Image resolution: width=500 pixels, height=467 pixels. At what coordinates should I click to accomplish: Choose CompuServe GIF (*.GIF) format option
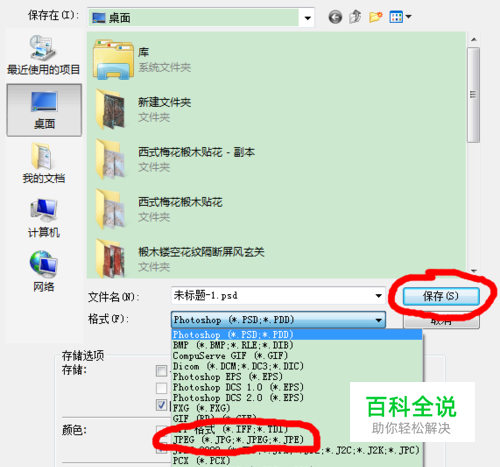pyautogui.click(x=297, y=356)
